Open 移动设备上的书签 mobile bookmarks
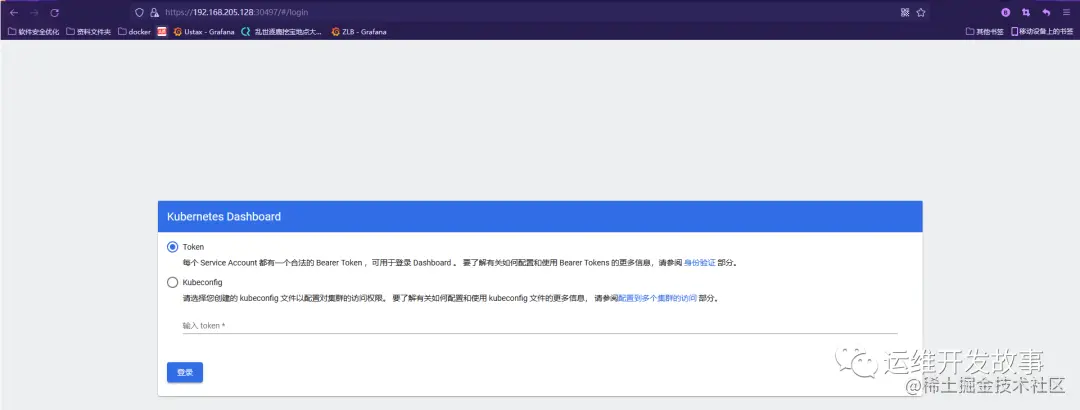 (1041, 32)
